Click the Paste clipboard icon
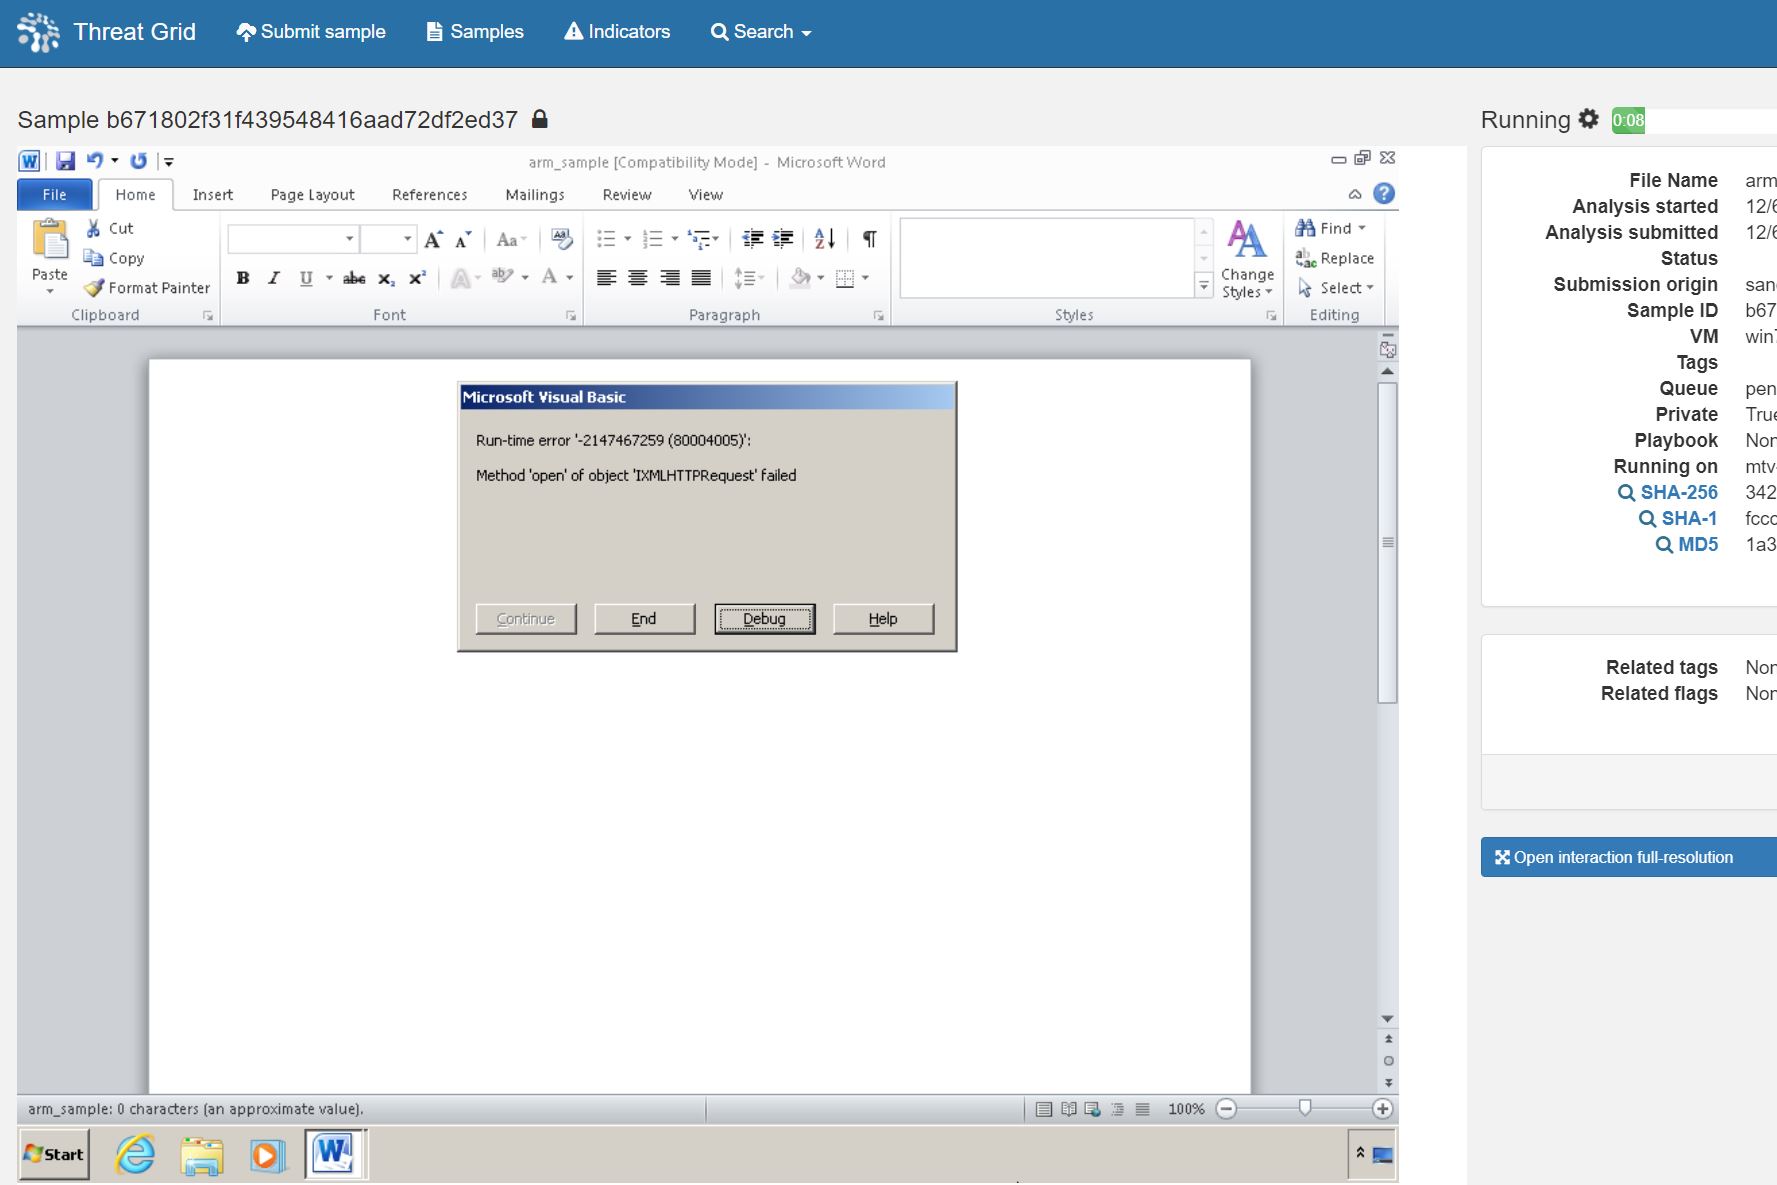The image size is (1777, 1185). tap(49, 240)
